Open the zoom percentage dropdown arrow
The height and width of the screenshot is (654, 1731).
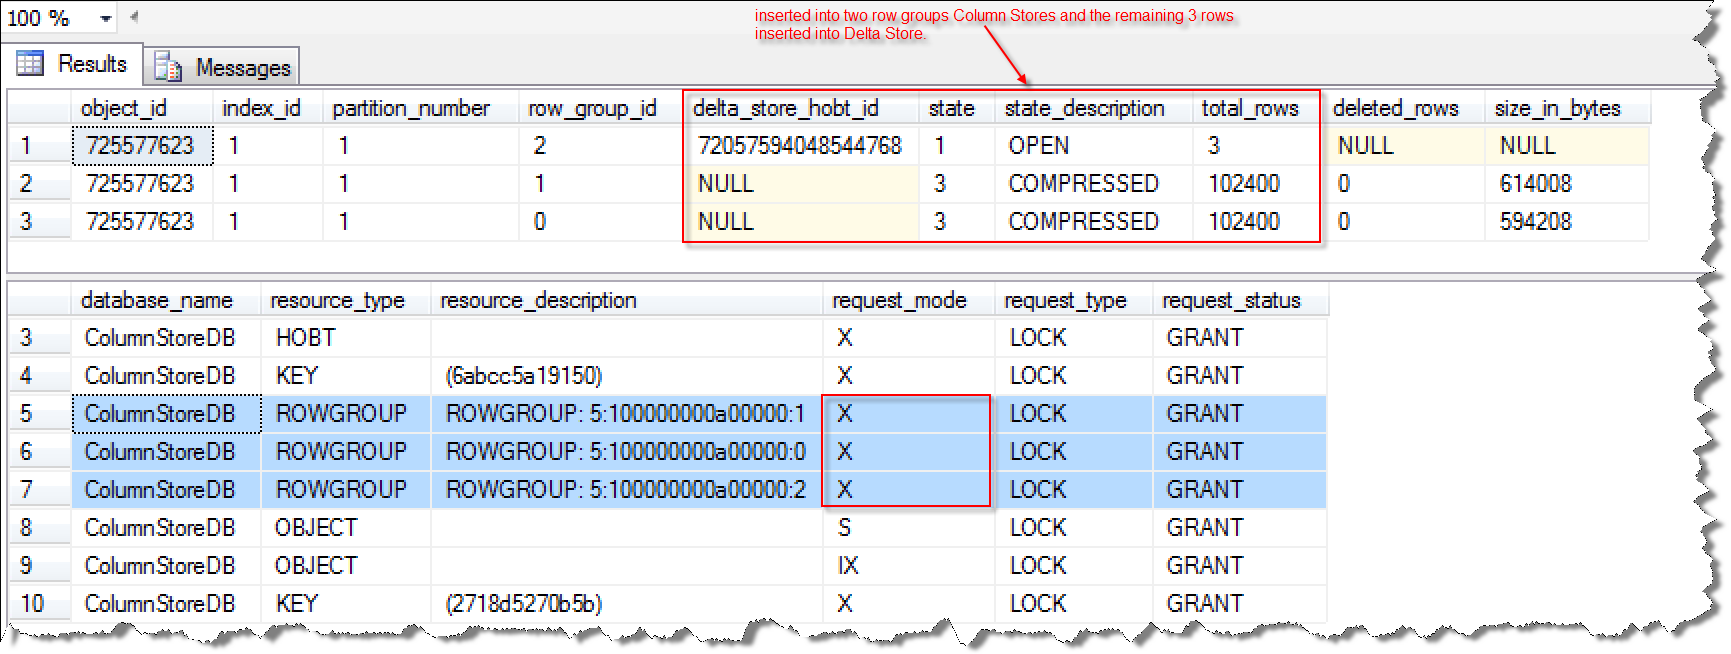tap(105, 18)
